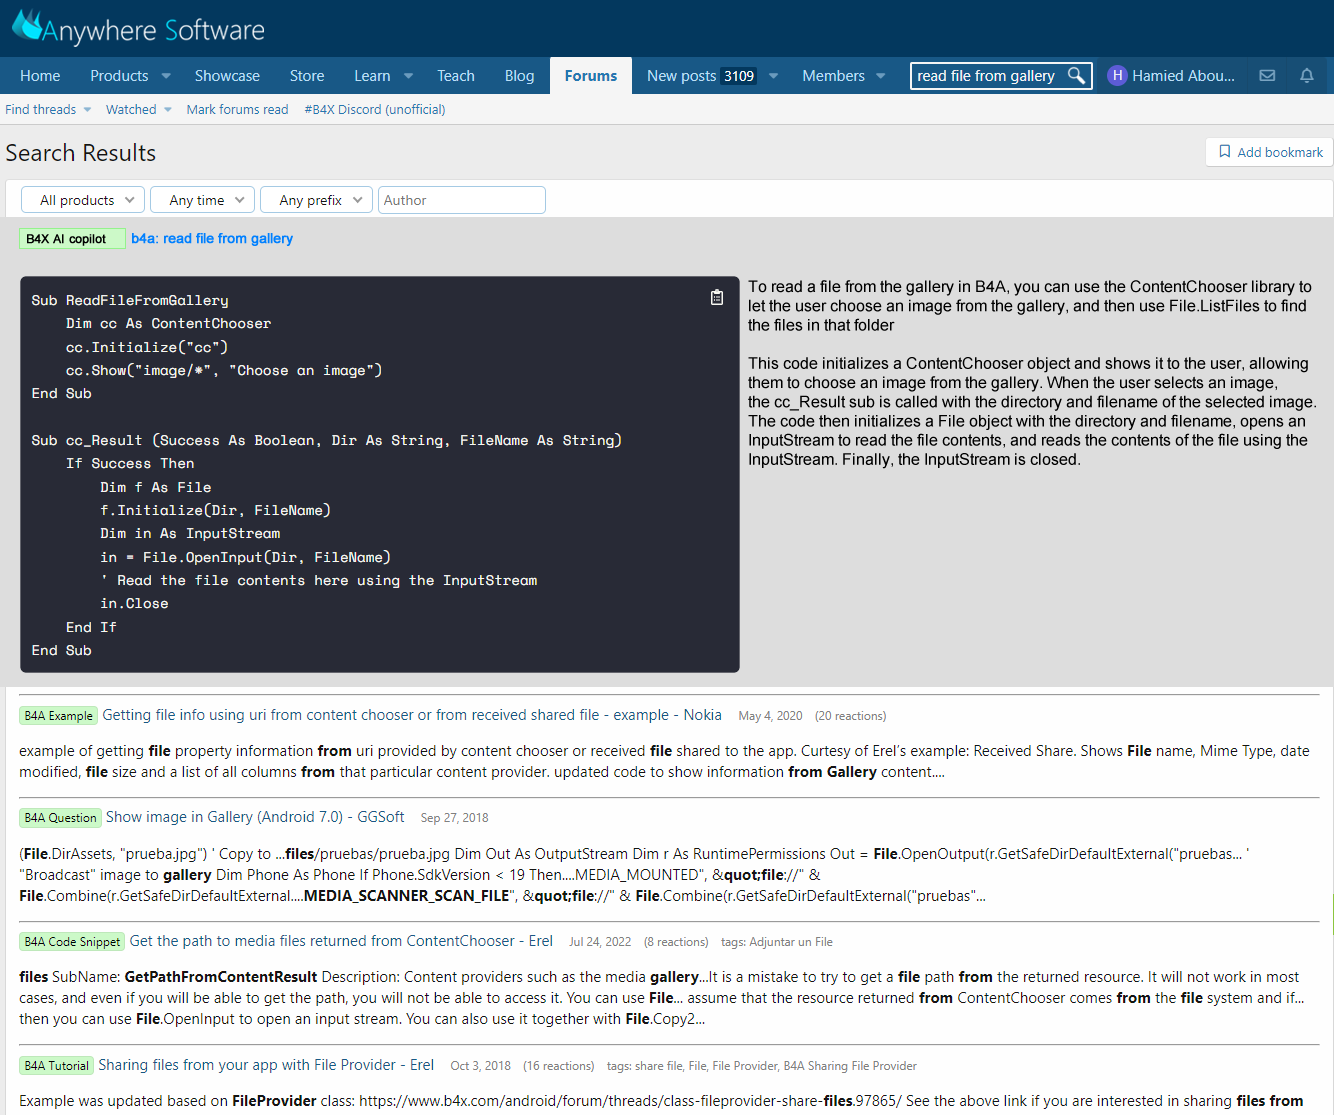Viewport: 1334px width, 1115px height.
Task: Click the 'Jul 24, 2022' date
Action: (x=600, y=942)
